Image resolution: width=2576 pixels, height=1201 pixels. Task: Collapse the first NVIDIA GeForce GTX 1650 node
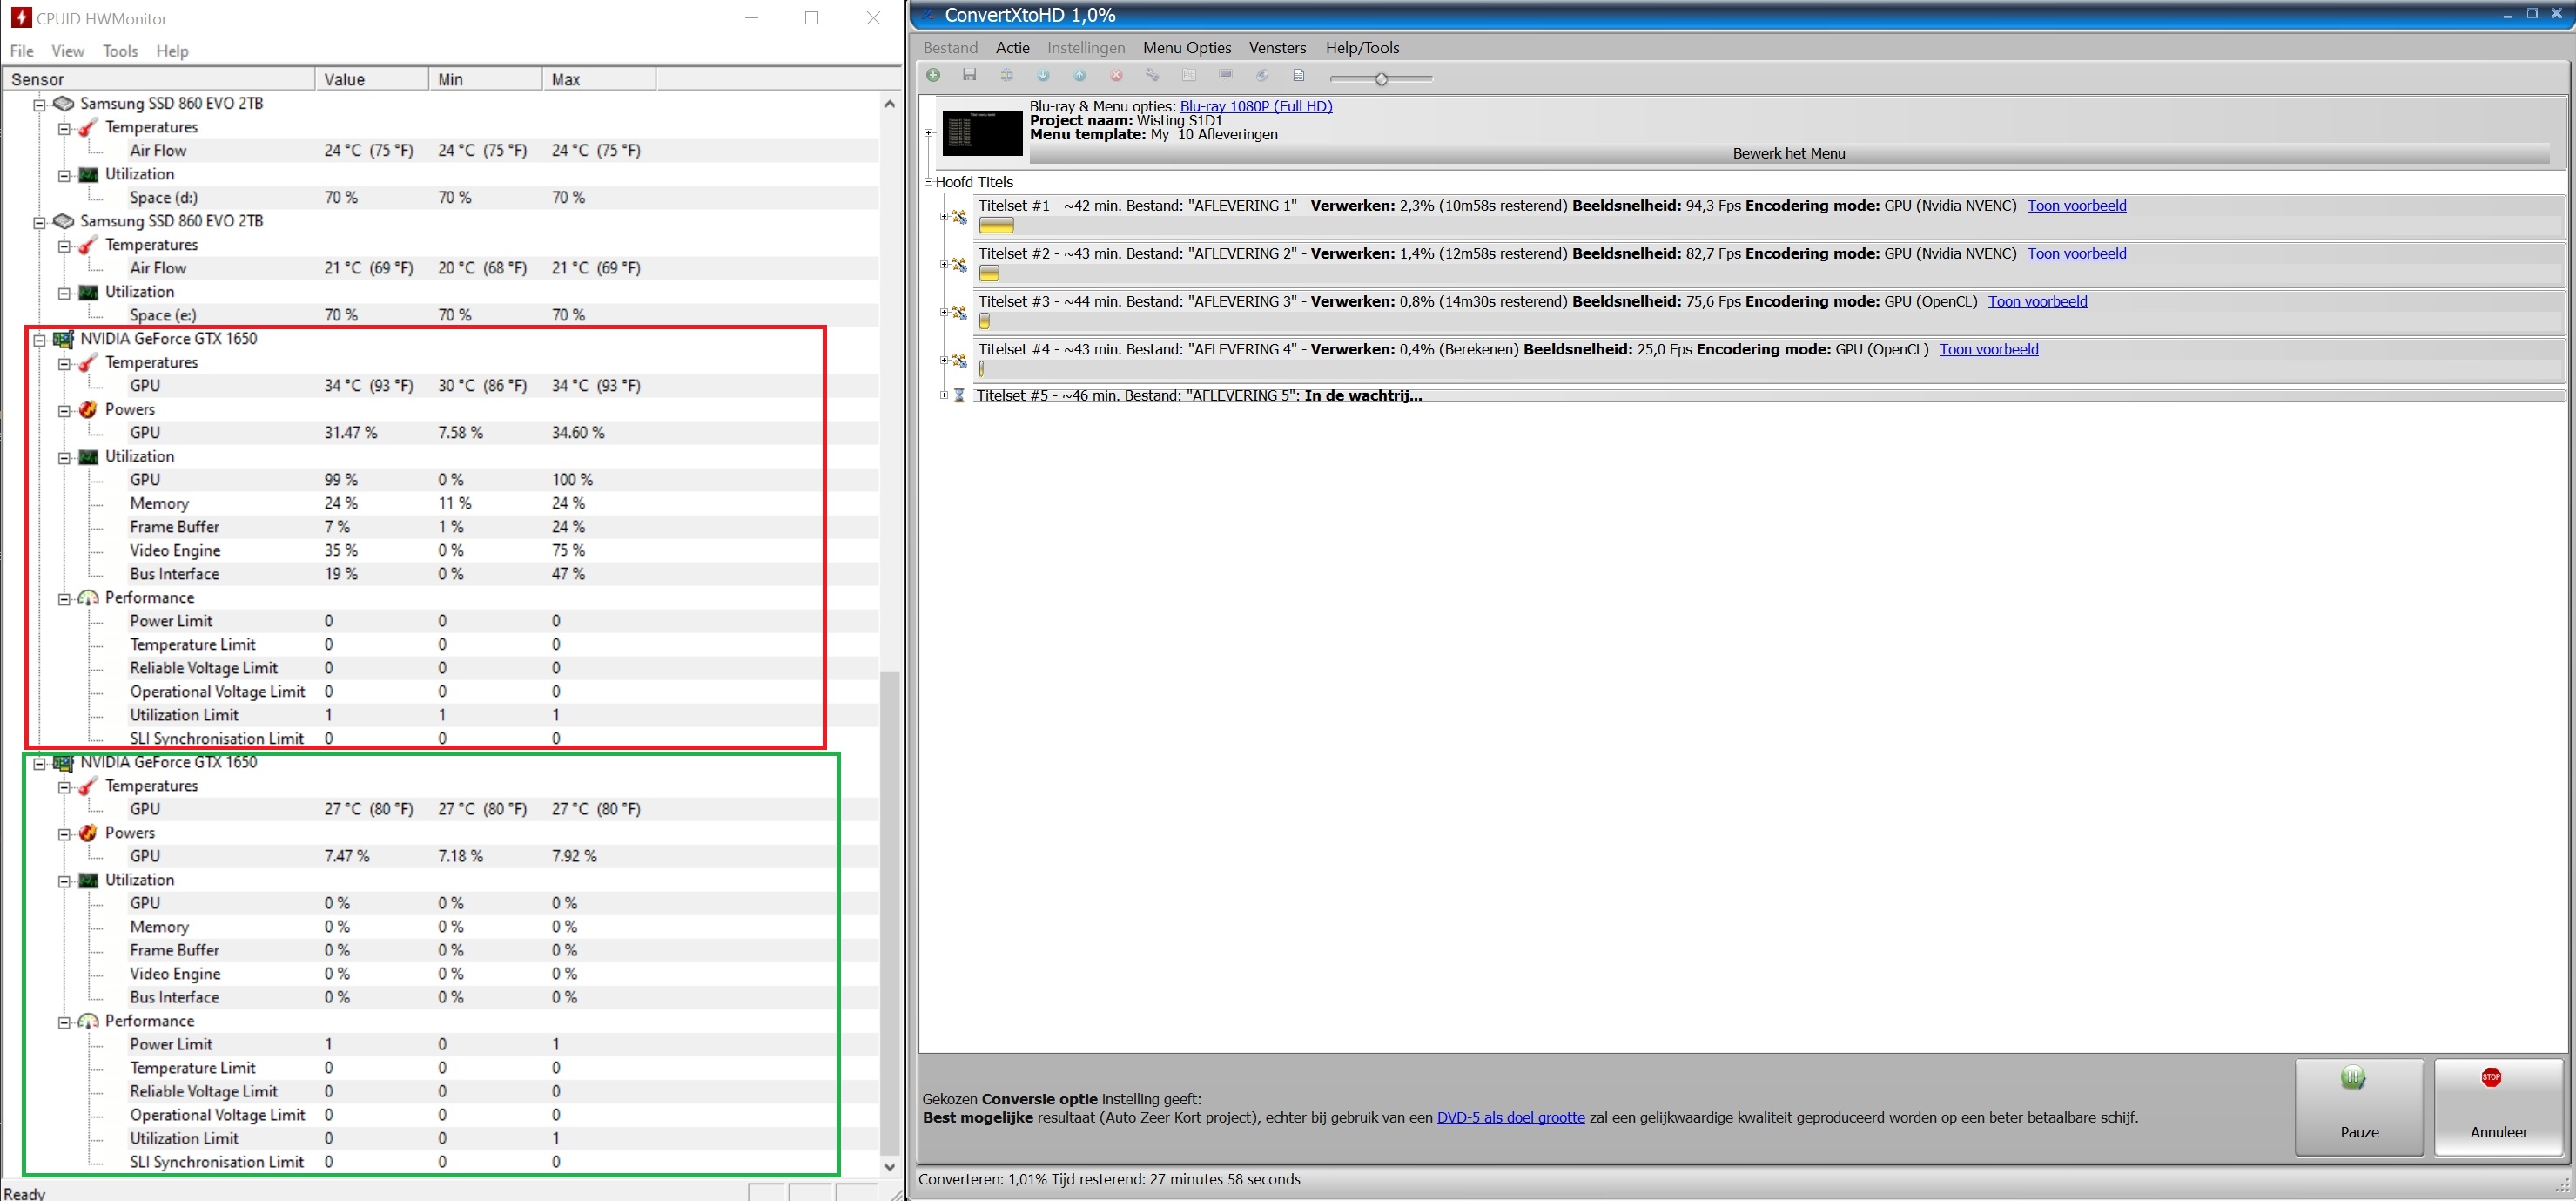(x=40, y=340)
